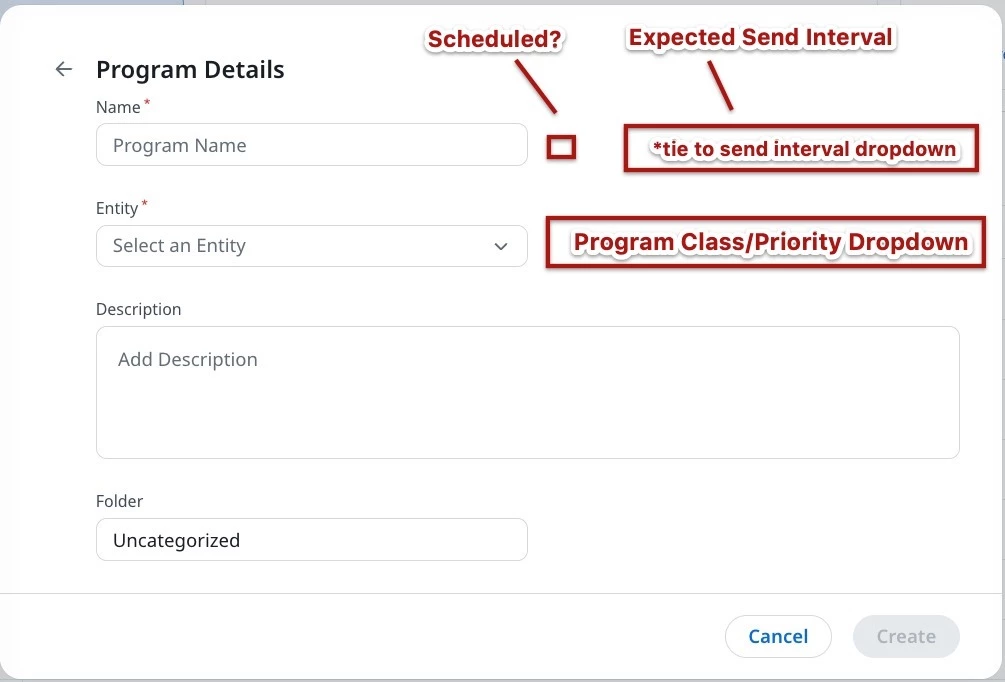Cancel program creation
The image size is (1005, 682).
(x=778, y=636)
